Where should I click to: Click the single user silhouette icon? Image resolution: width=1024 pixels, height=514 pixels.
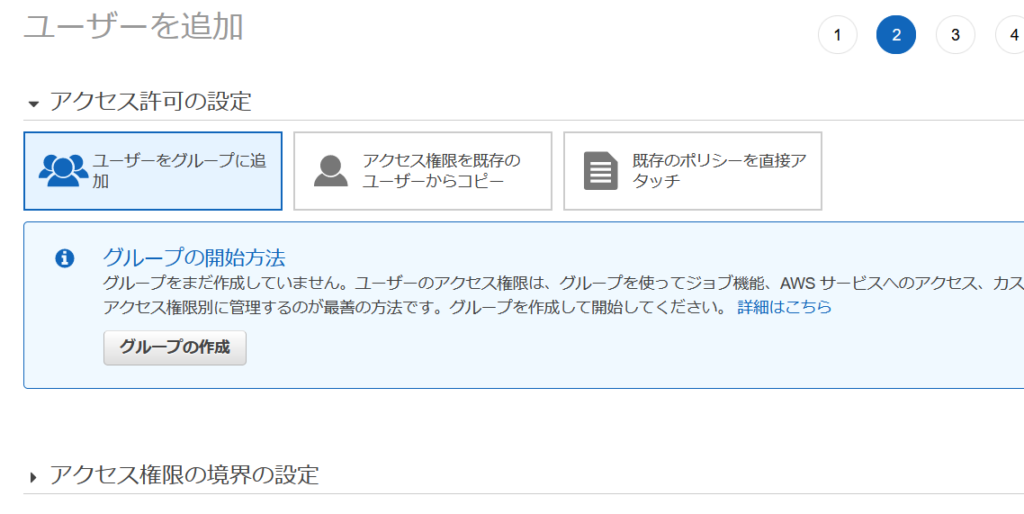[330, 171]
